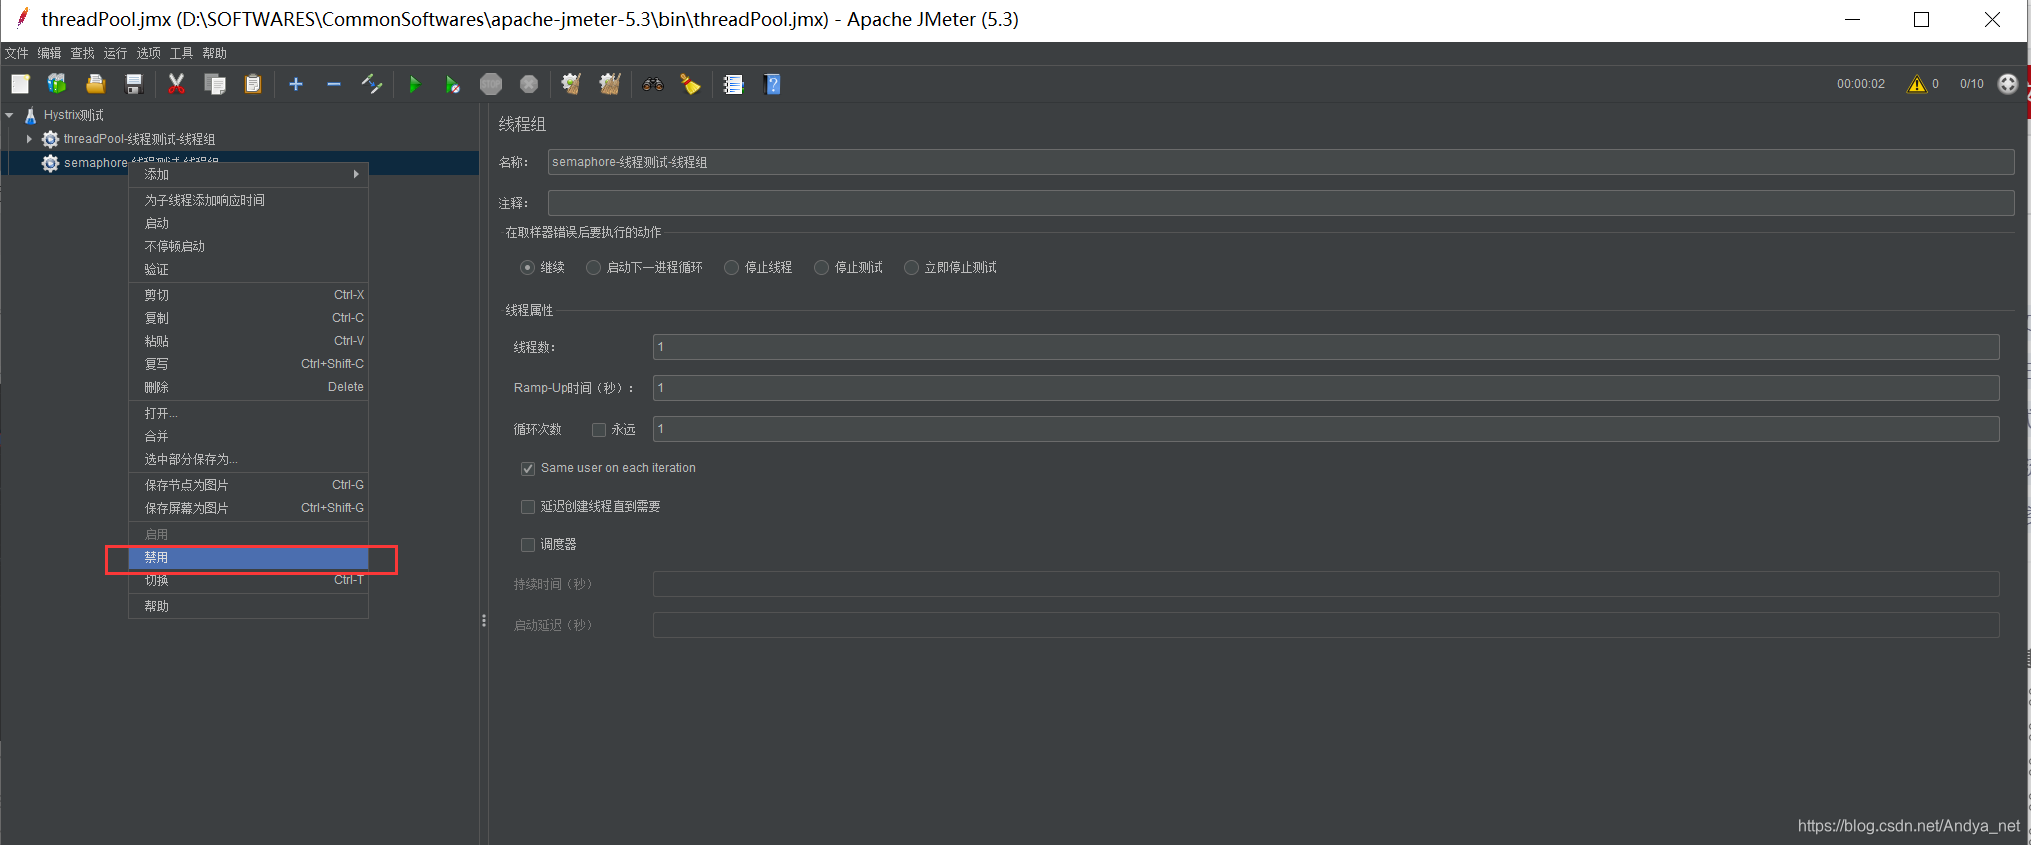Choose 不停顿启动 in the context menu
The height and width of the screenshot is (845, 2031).
pos(249,246)
